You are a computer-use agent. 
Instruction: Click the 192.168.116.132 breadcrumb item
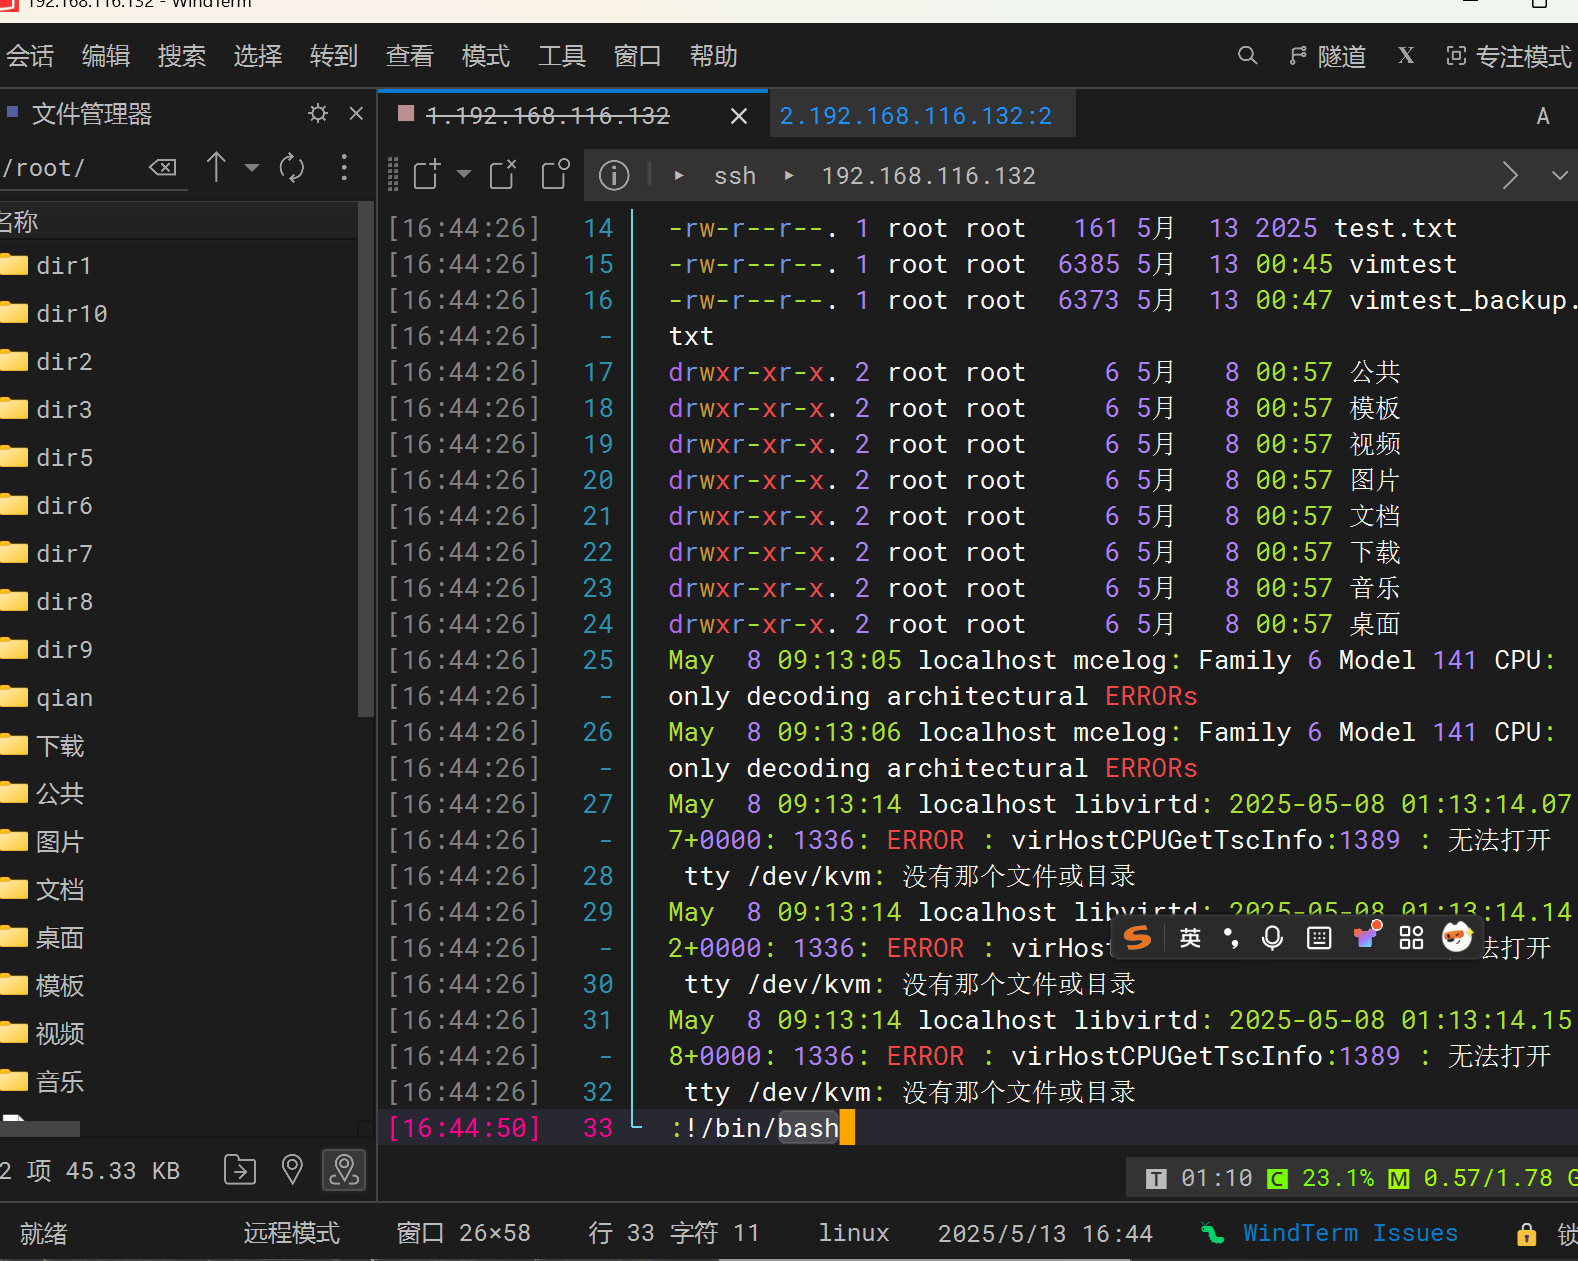928,176
